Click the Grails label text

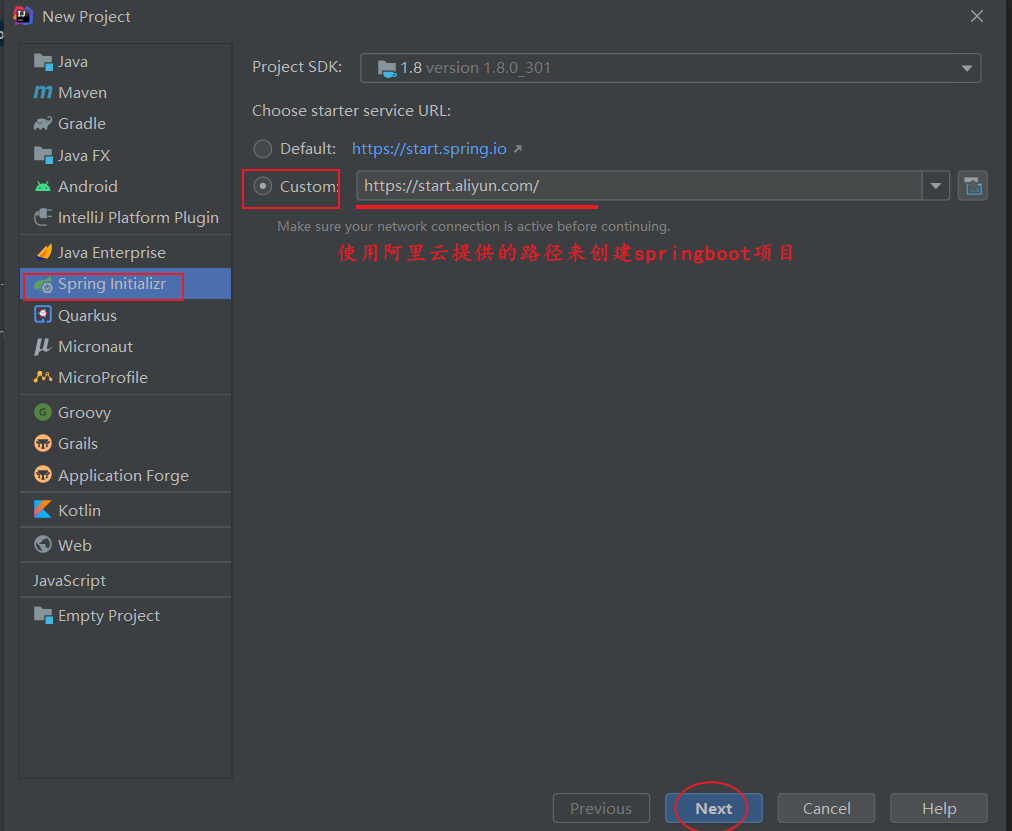tap(78, 443)
